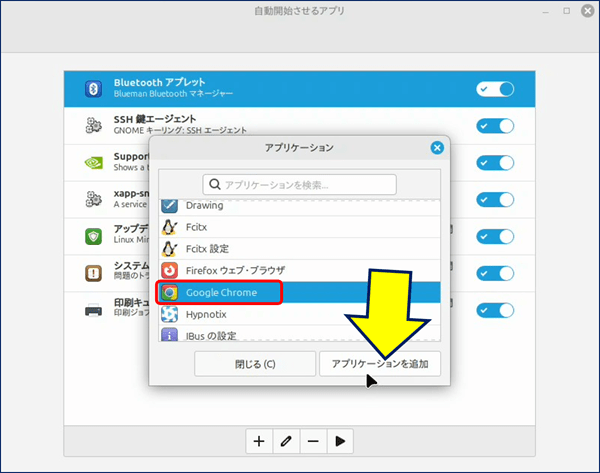Click the plus add button in bottom toolbar
Image resolution: width=600 pixels, height=473 pixels.
(x=259, y=441)
